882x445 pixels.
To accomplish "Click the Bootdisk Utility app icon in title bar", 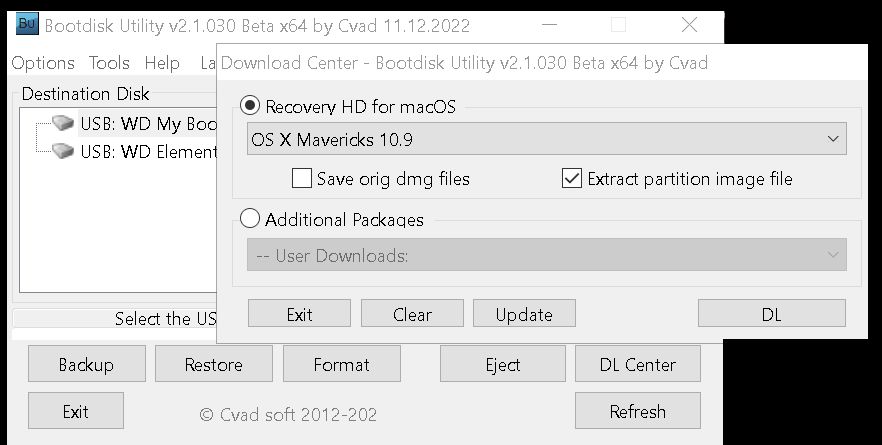I will pos(28,24).
